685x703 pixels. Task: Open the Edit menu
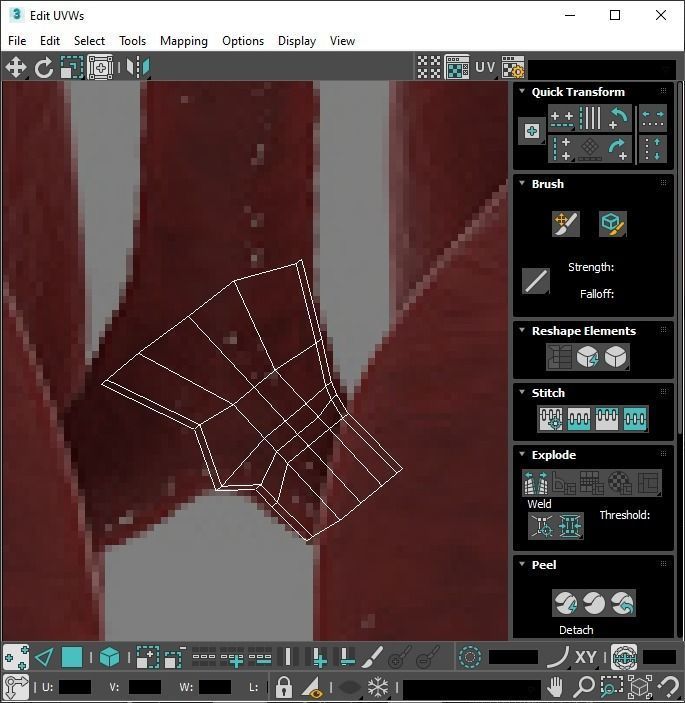(50, 41)
